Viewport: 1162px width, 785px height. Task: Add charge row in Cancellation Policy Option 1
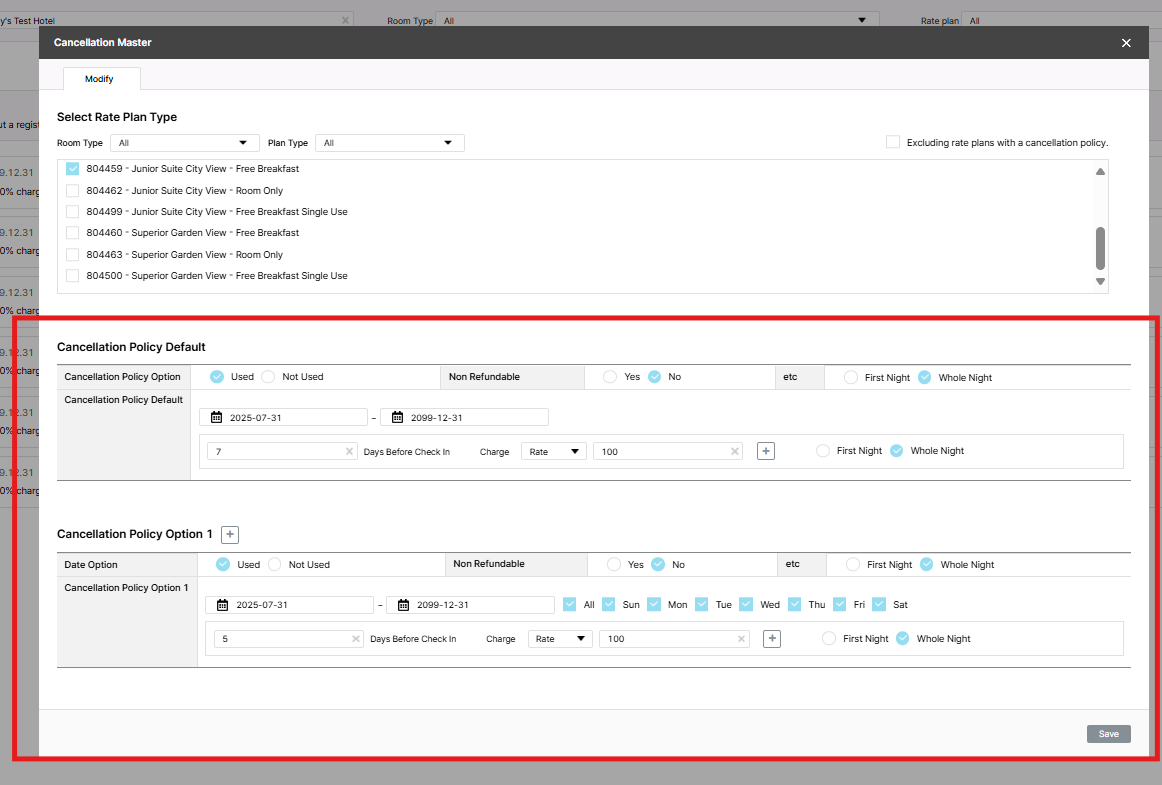771,639
